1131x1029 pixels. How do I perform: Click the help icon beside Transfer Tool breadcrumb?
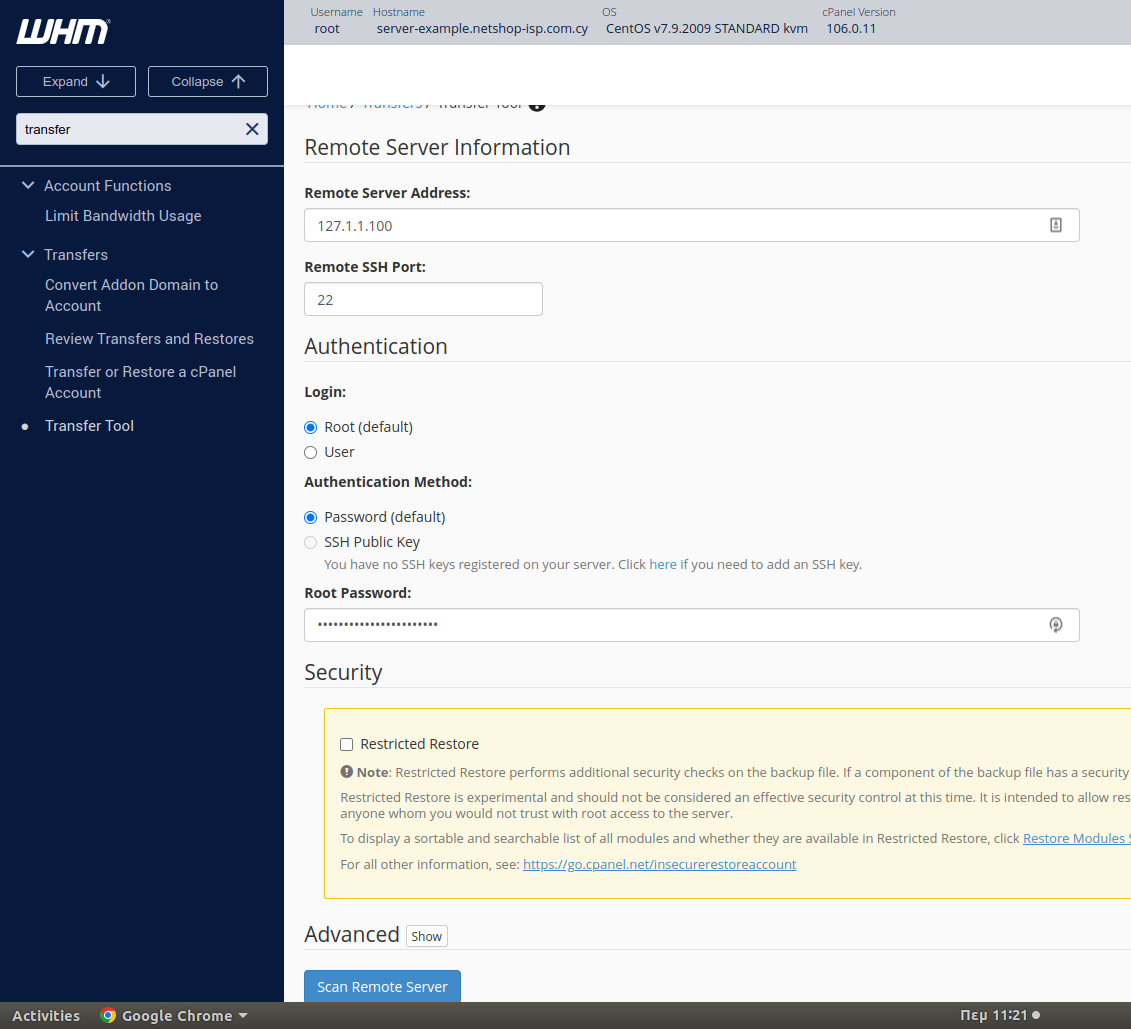point(537,106)
